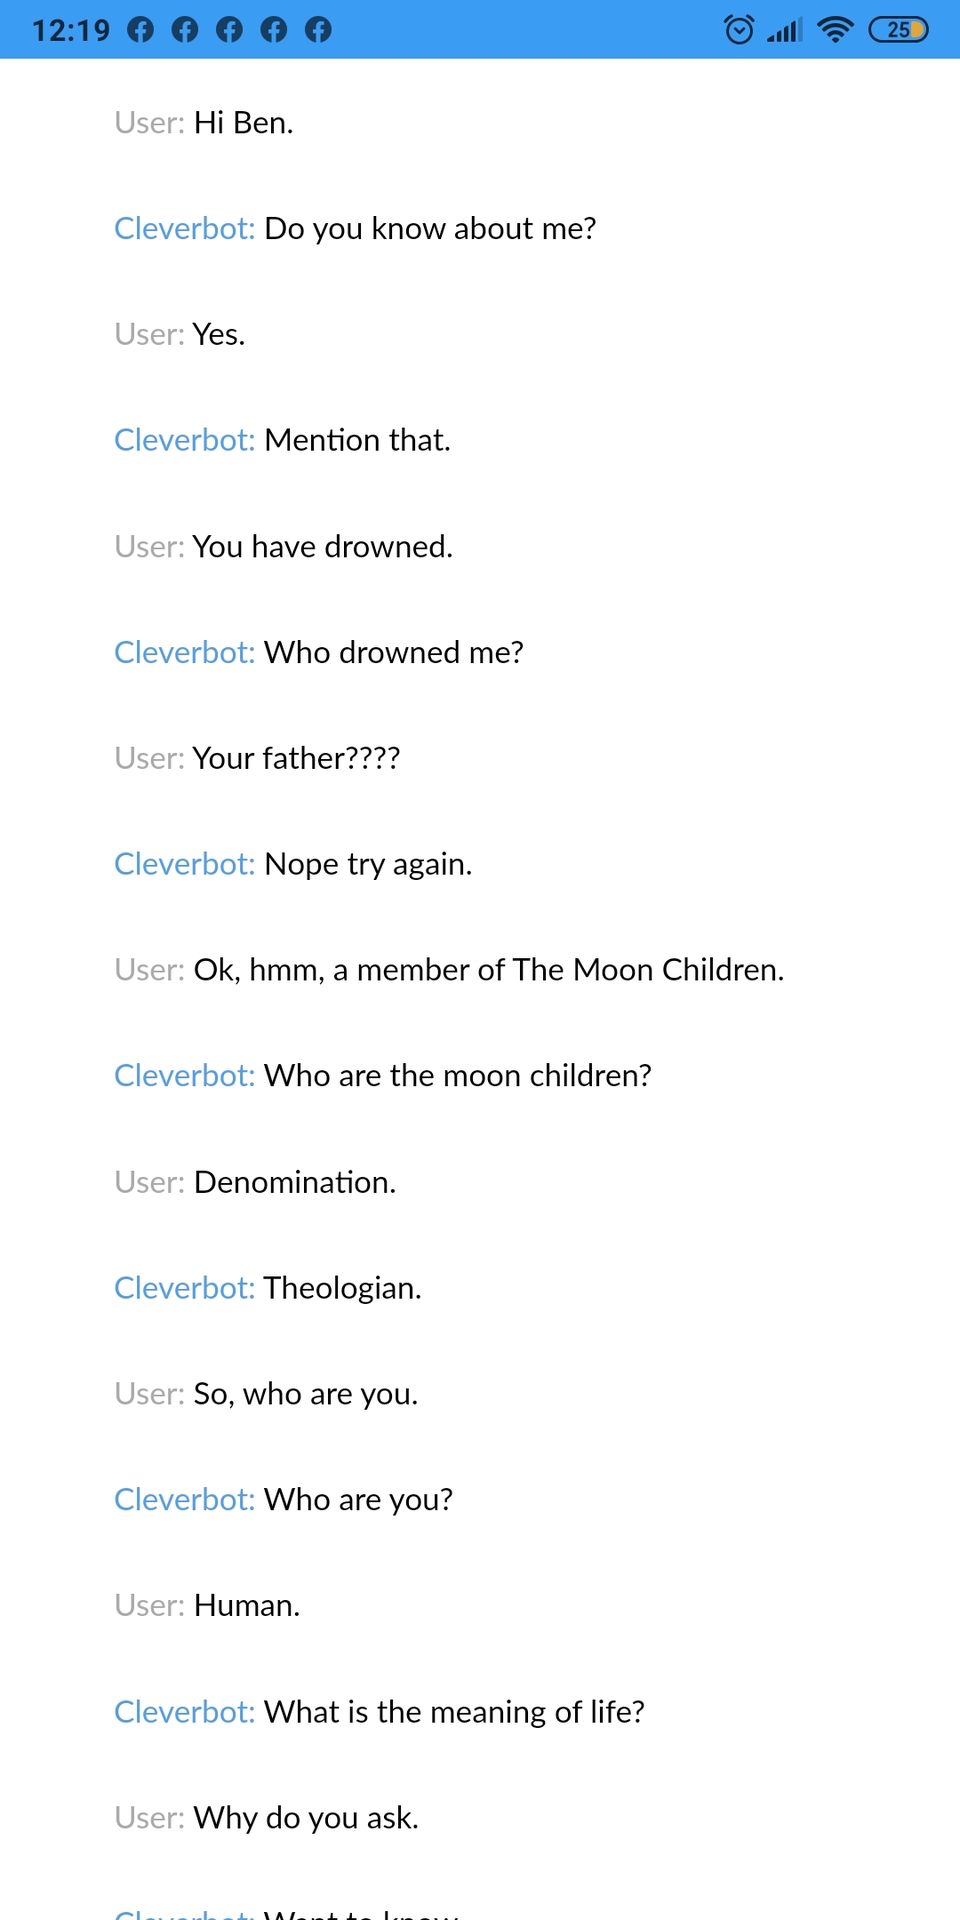Tap the 'Who are the moon children?' reply
The image size is (960, 1920).
[458, 1076]
